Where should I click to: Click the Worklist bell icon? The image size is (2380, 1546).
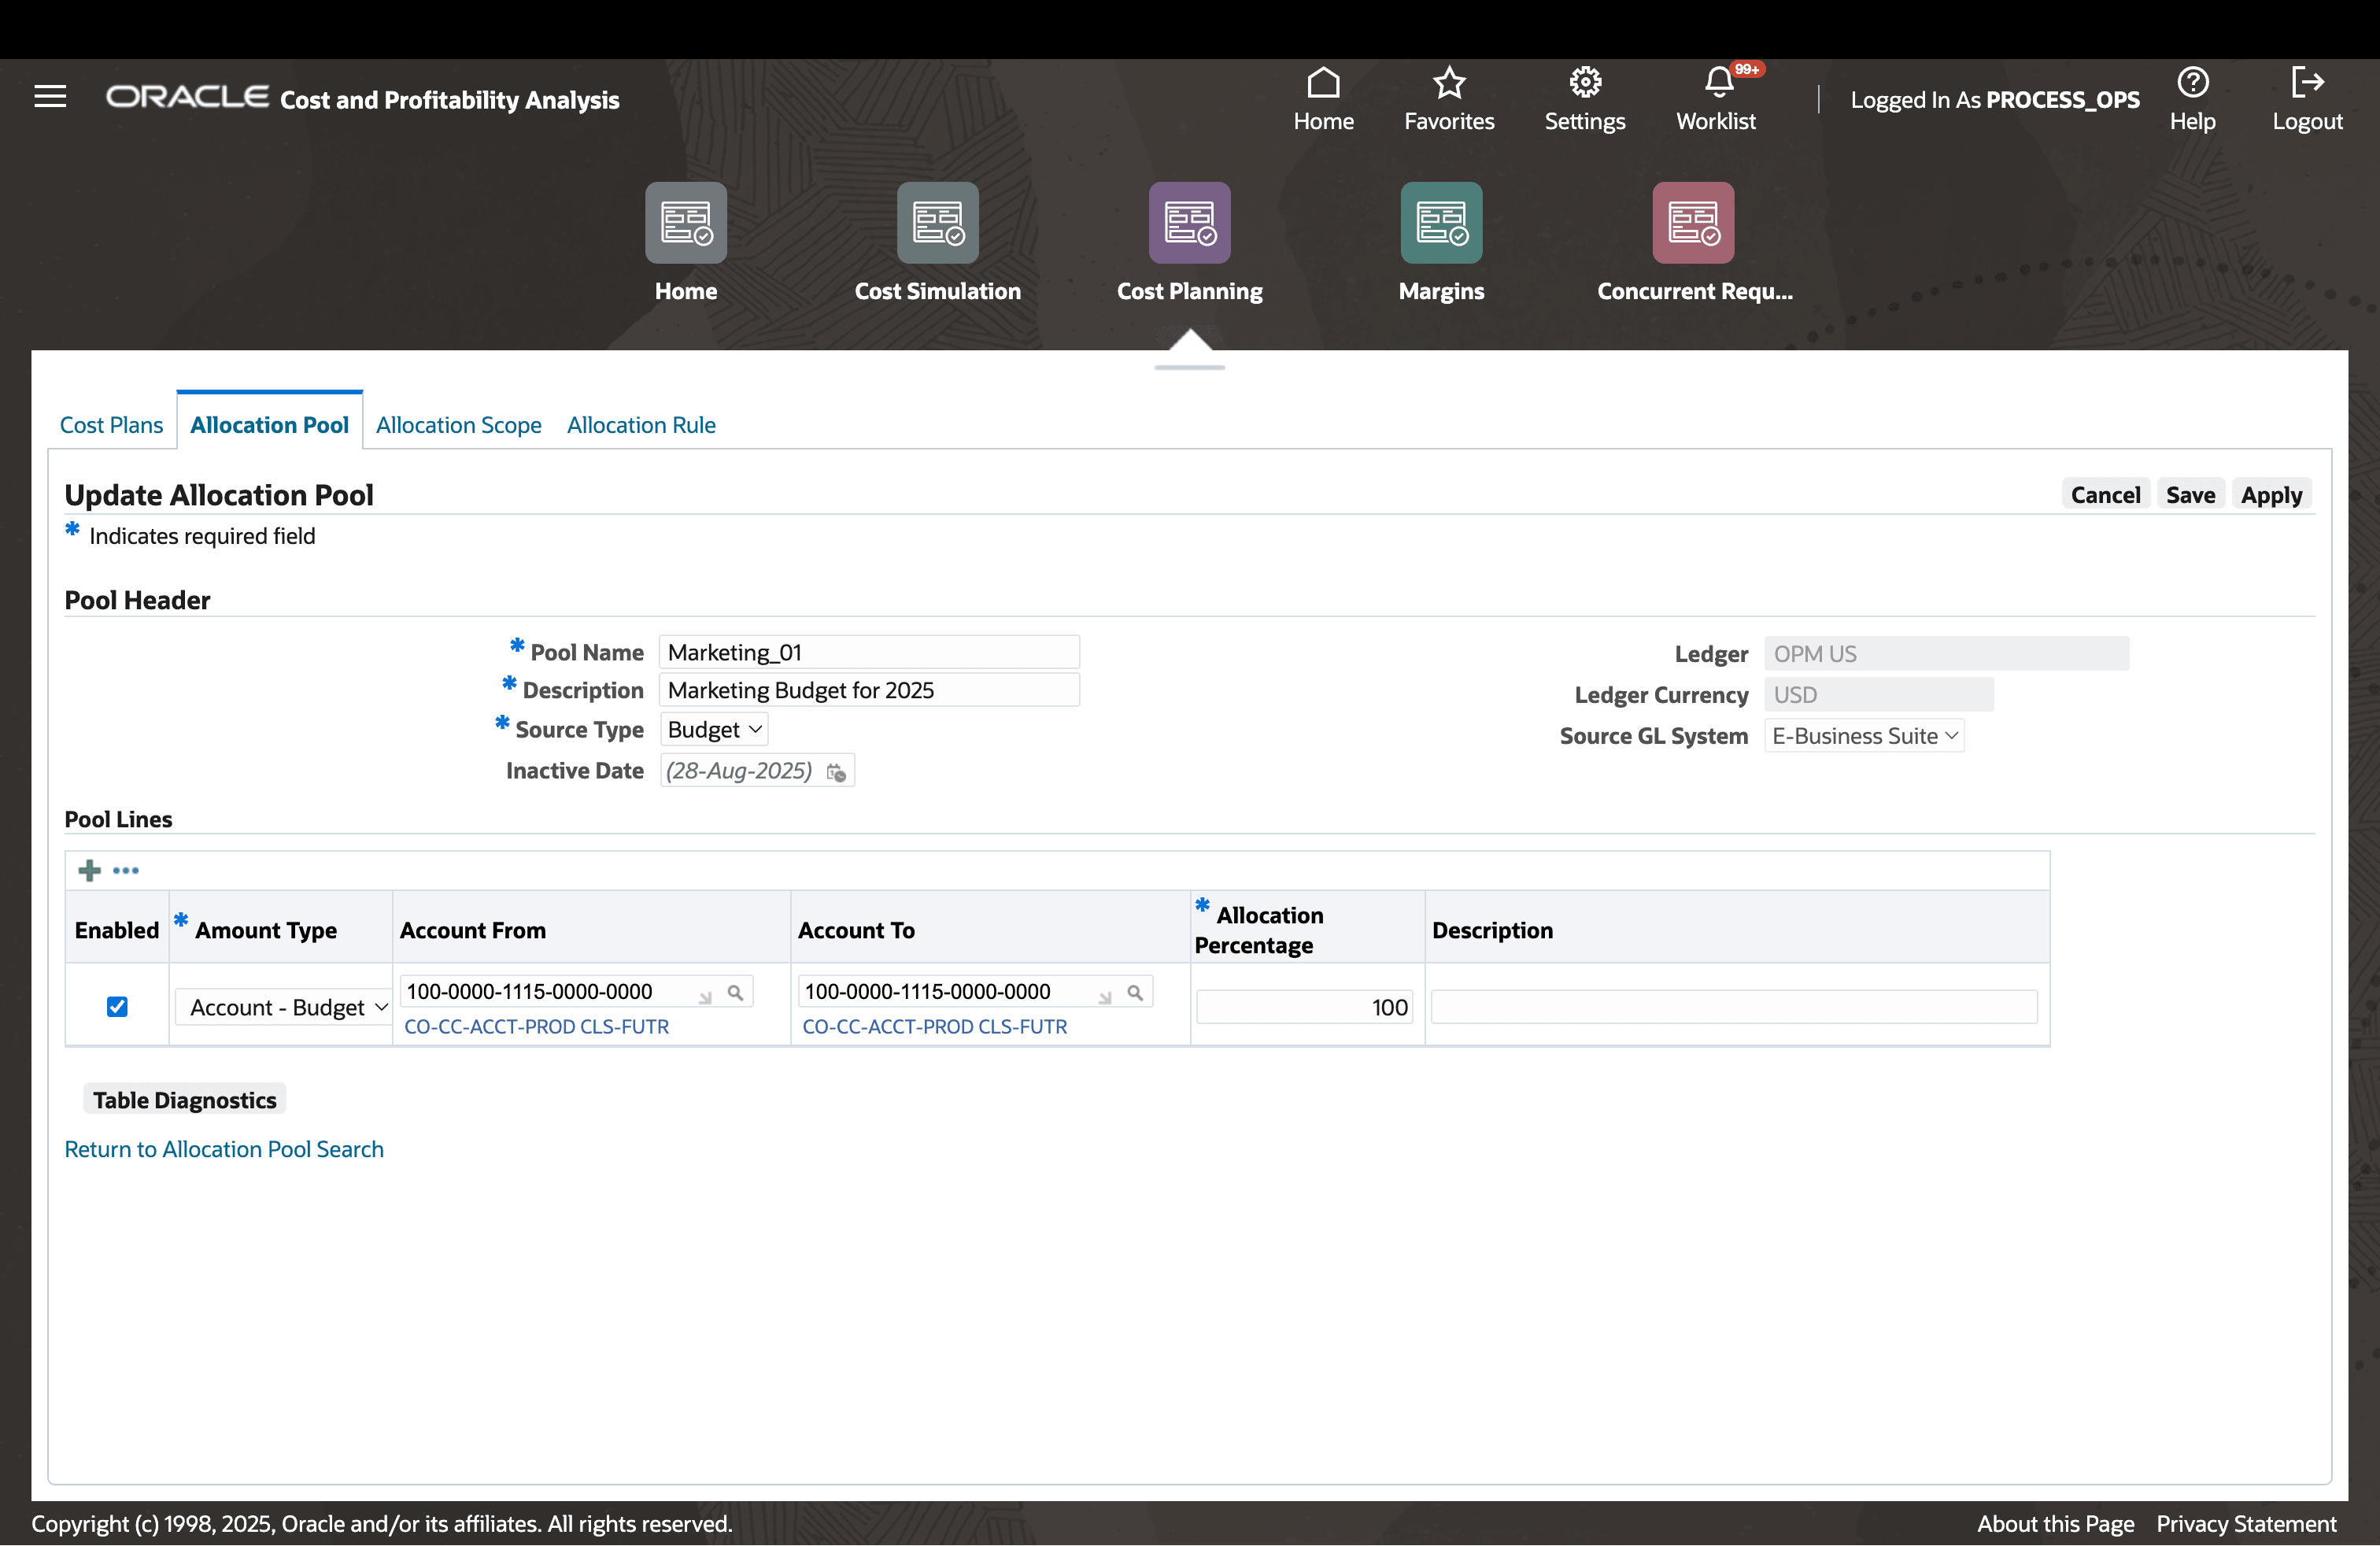(1717, 83)
